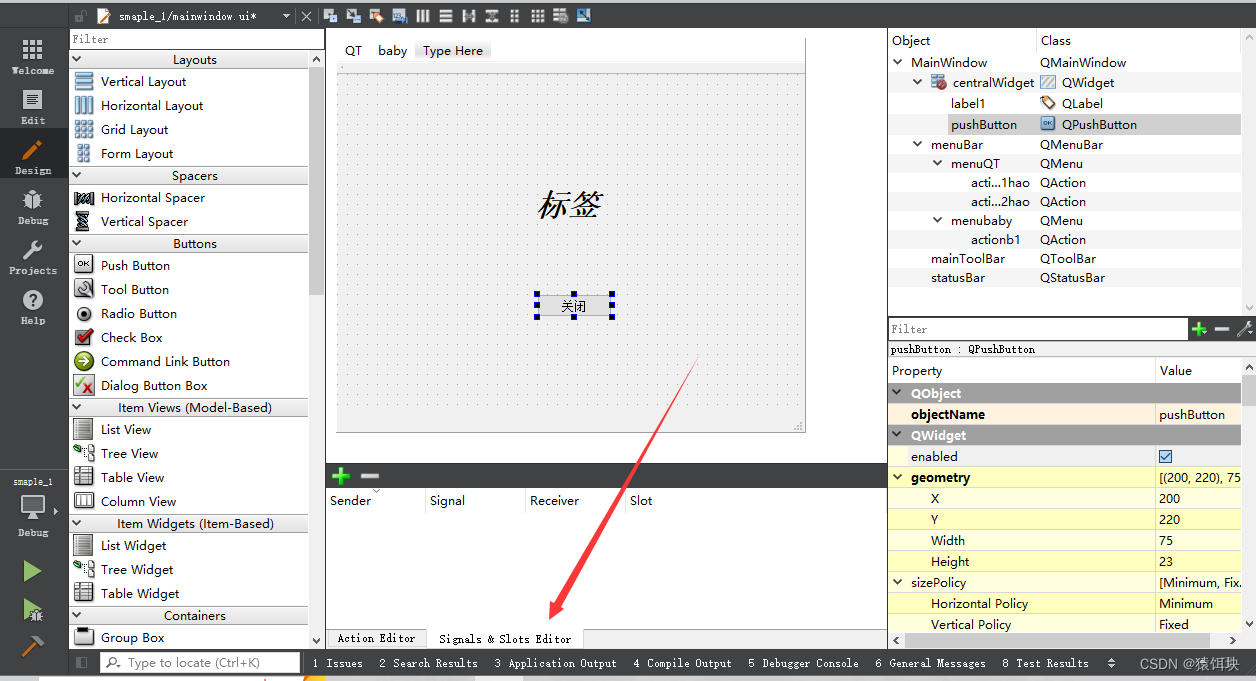Close the mainwindow.ui document with X
The image size is (1256, 681).
coord(306,16)
